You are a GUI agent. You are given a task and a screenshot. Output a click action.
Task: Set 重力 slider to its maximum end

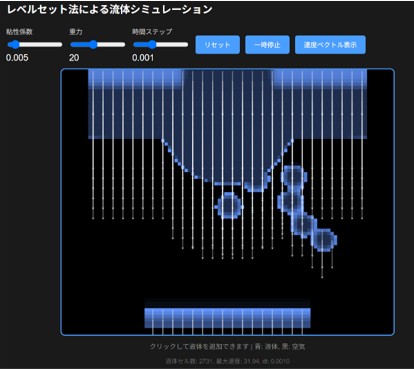[124, 44]
